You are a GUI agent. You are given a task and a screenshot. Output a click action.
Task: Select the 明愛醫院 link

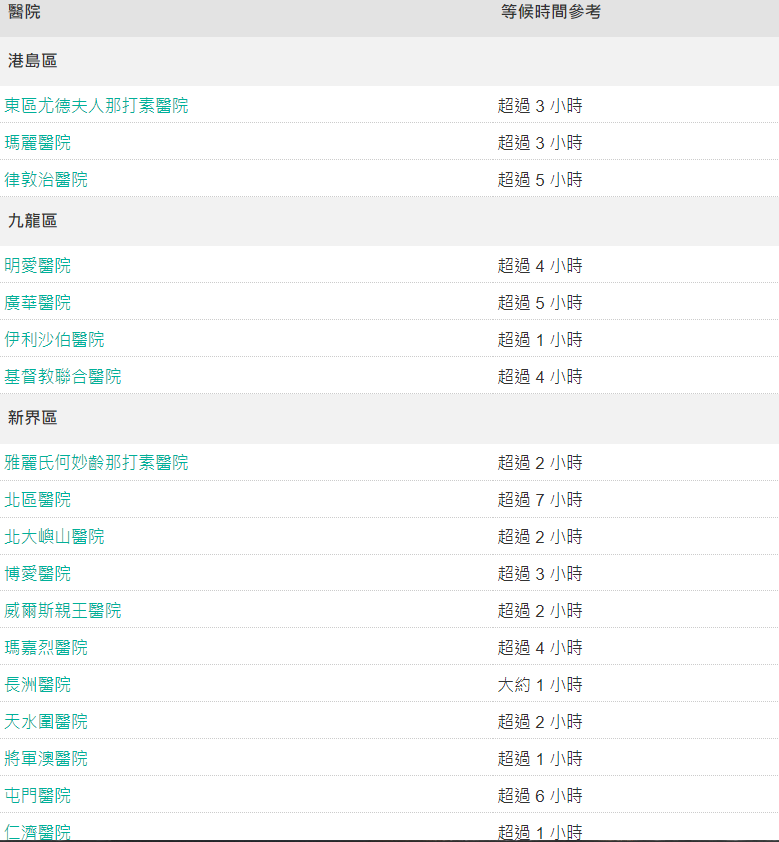[x=38, y=265]
